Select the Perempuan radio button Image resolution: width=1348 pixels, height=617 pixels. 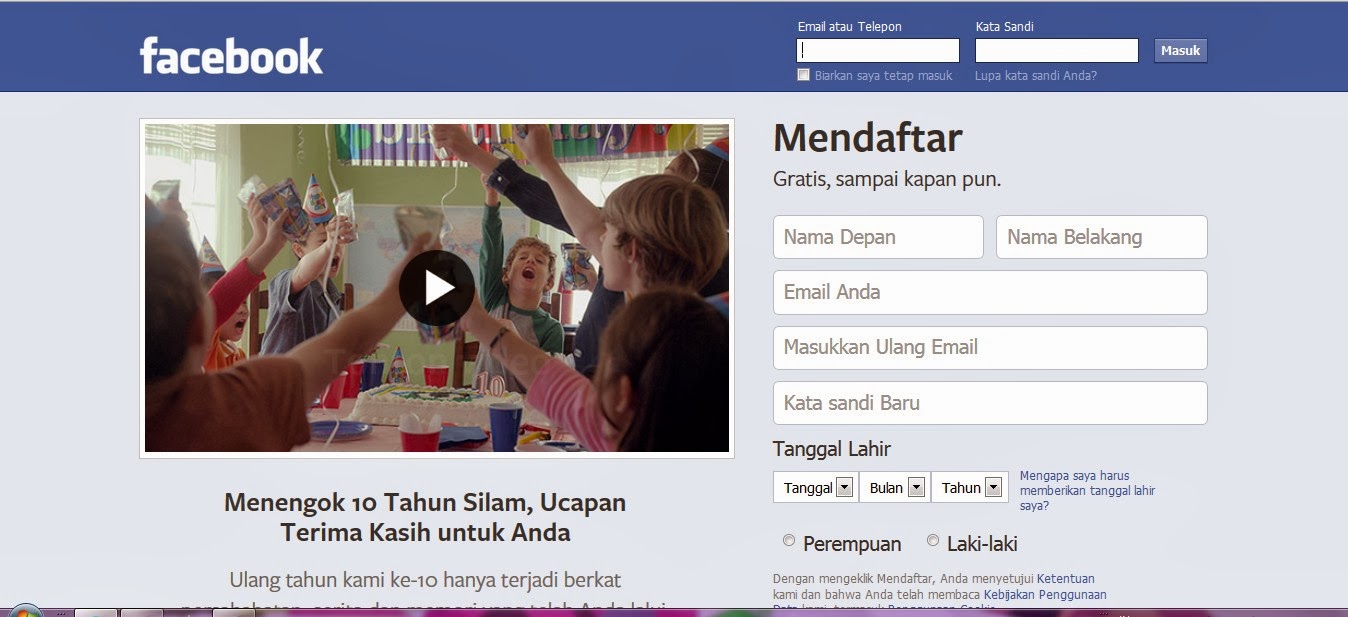coord(789,541)
